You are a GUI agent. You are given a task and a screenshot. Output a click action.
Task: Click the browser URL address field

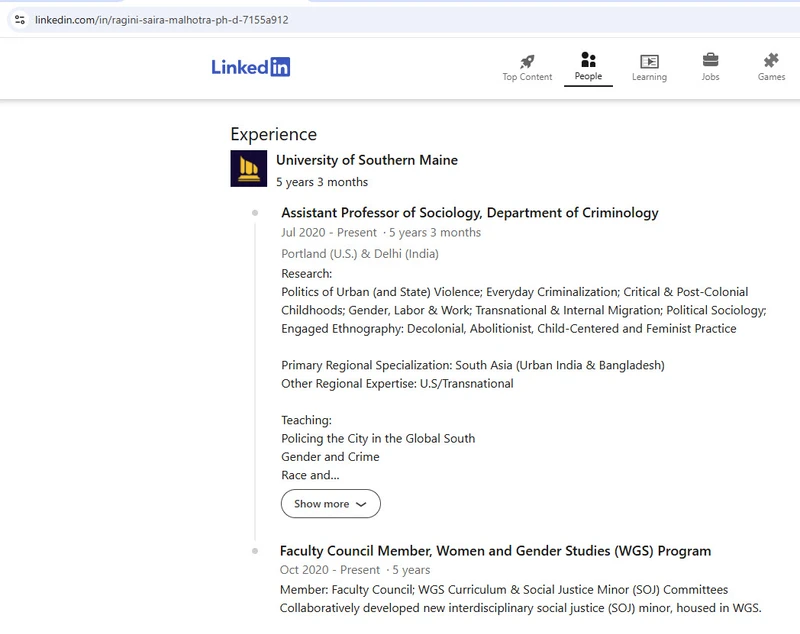click(403, 20)
